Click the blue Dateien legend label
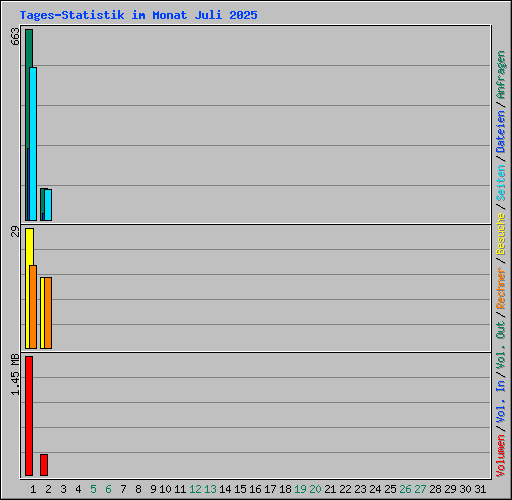This screenshot has height=500, width=512. [x=501, y=132]
